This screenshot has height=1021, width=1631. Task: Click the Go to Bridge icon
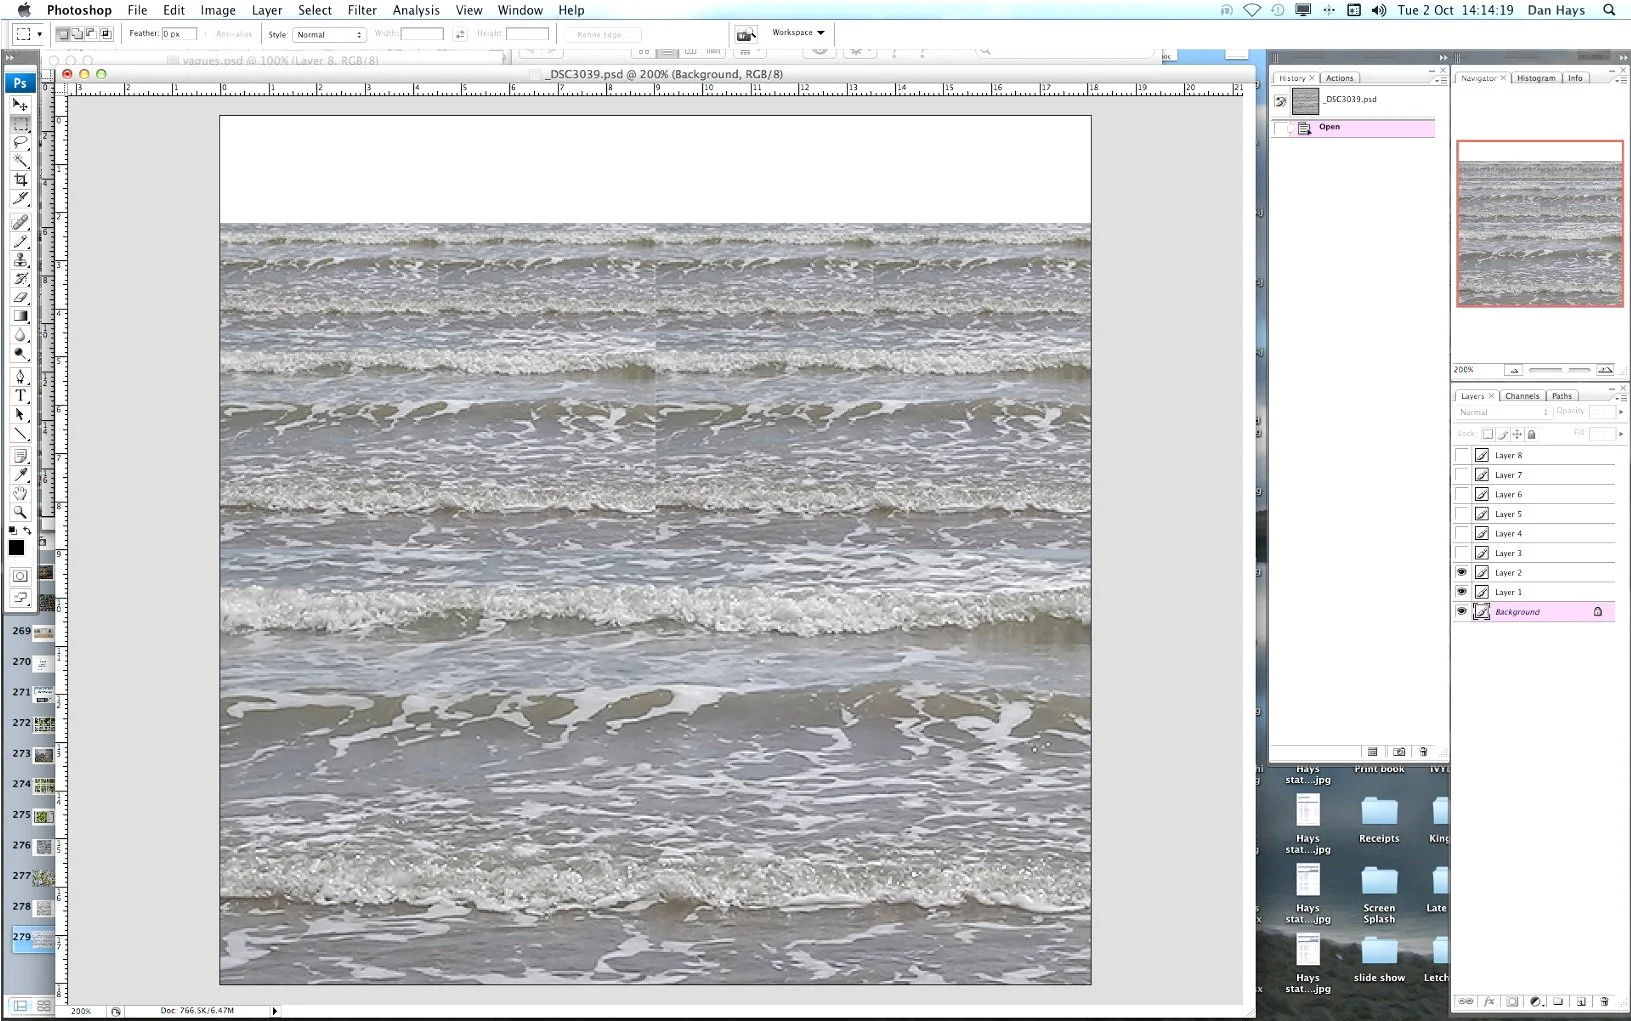click(x=745, y=34)
